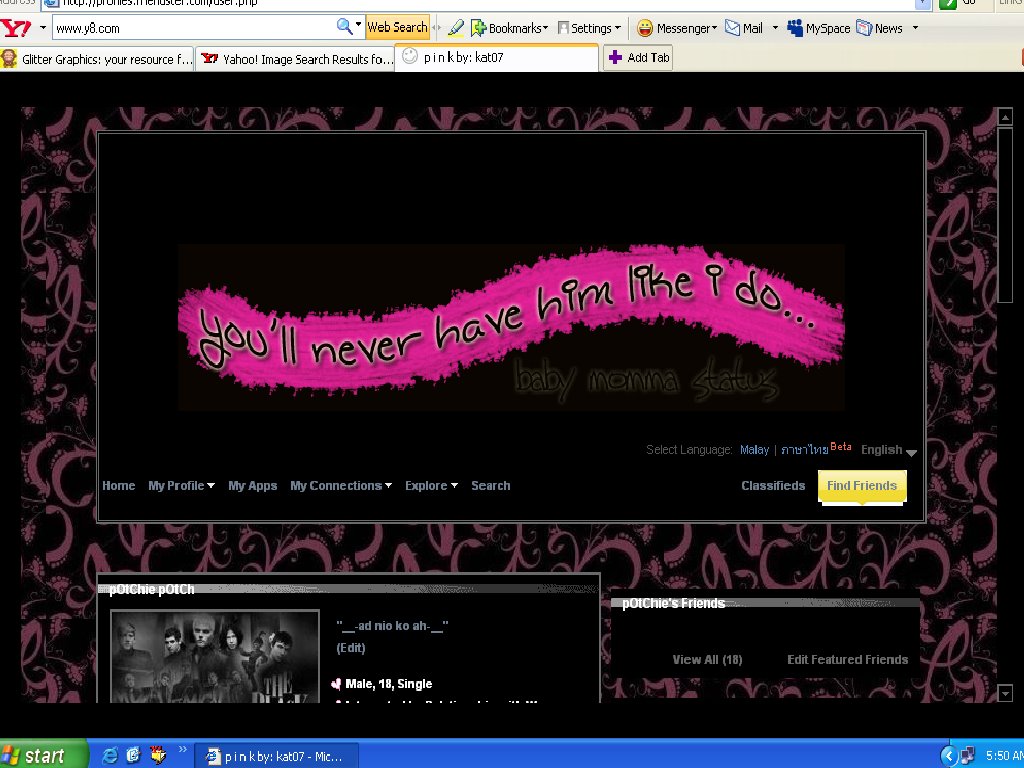Click the page scrollbar up arrow

(x=1005, y=118)
